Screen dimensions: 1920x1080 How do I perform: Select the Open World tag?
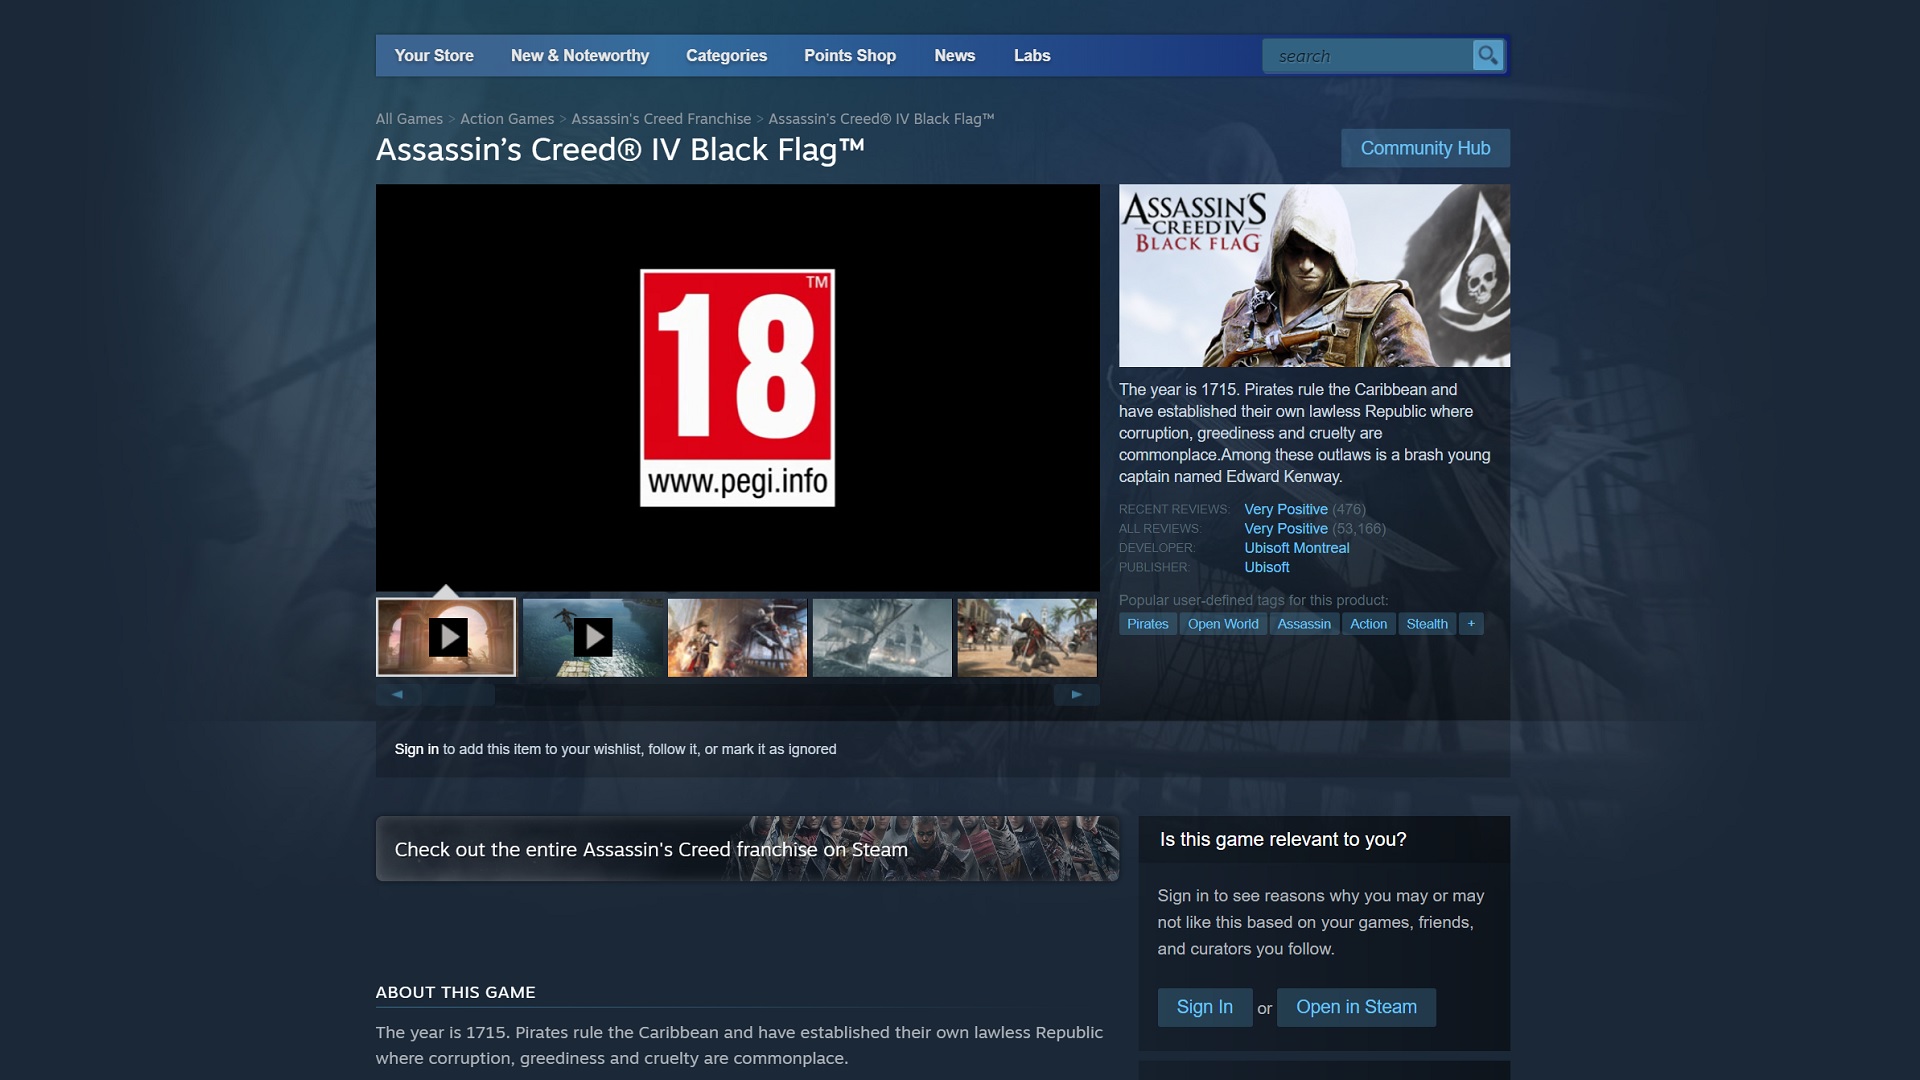click(1222, 623)
